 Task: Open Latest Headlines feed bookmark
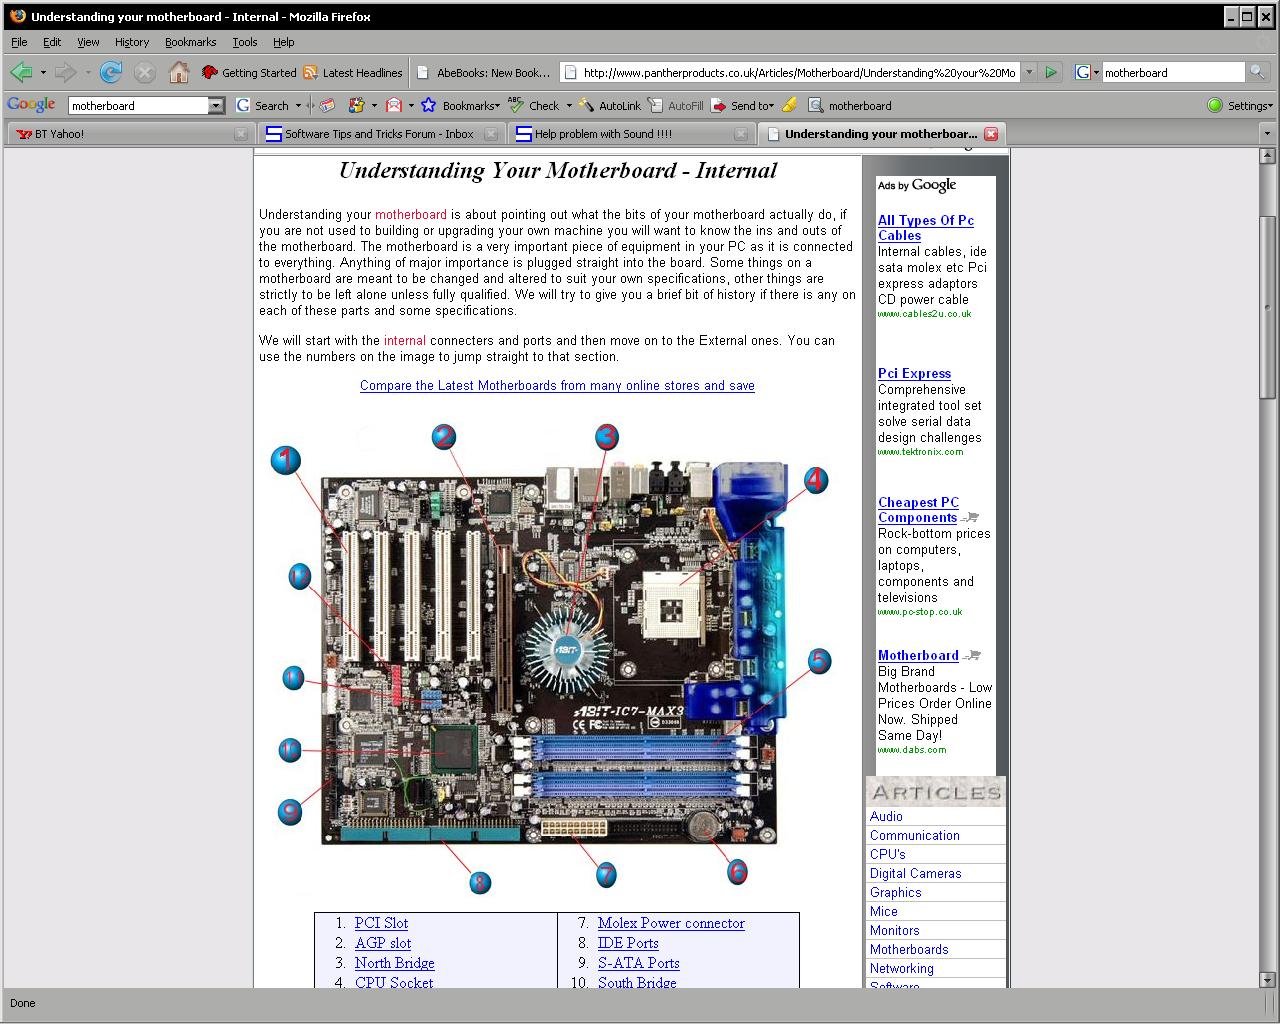(353, 73)
